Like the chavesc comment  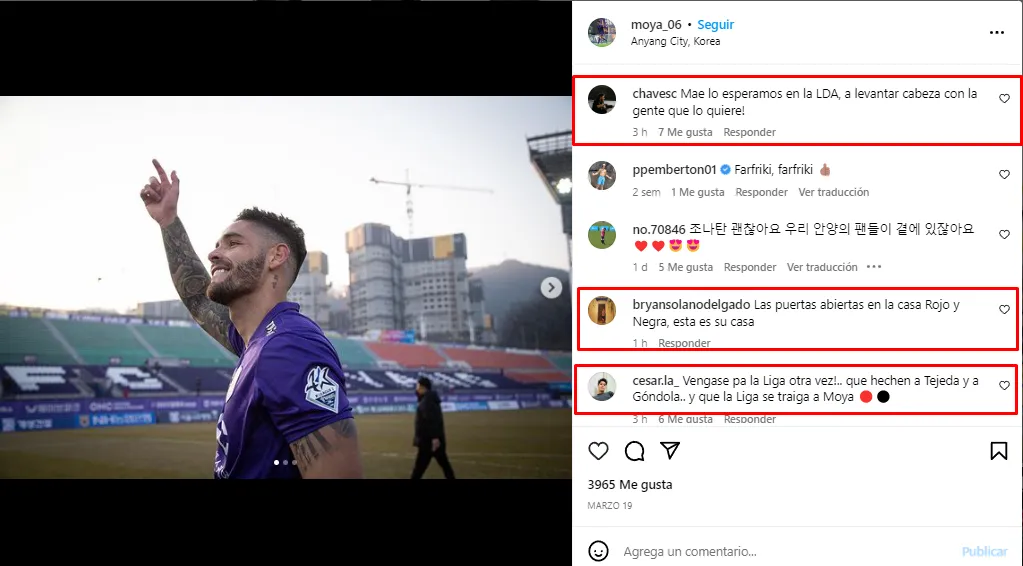[x=1004, y=98]
